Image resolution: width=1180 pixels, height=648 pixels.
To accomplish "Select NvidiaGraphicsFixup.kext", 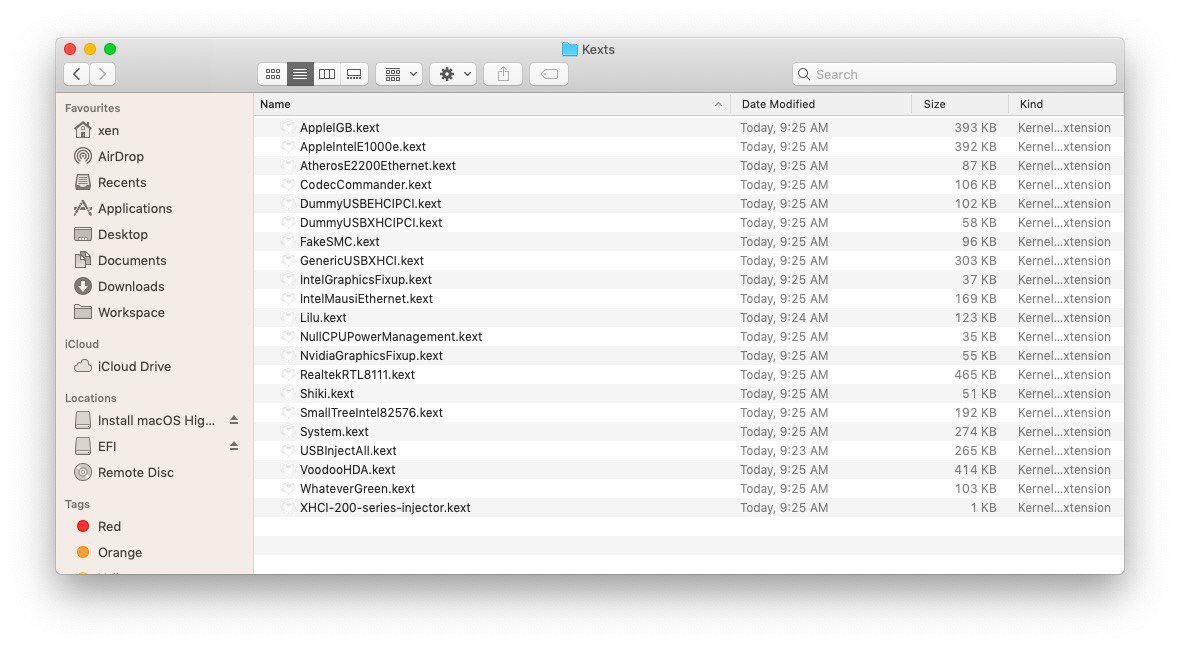I will point(371,356).
